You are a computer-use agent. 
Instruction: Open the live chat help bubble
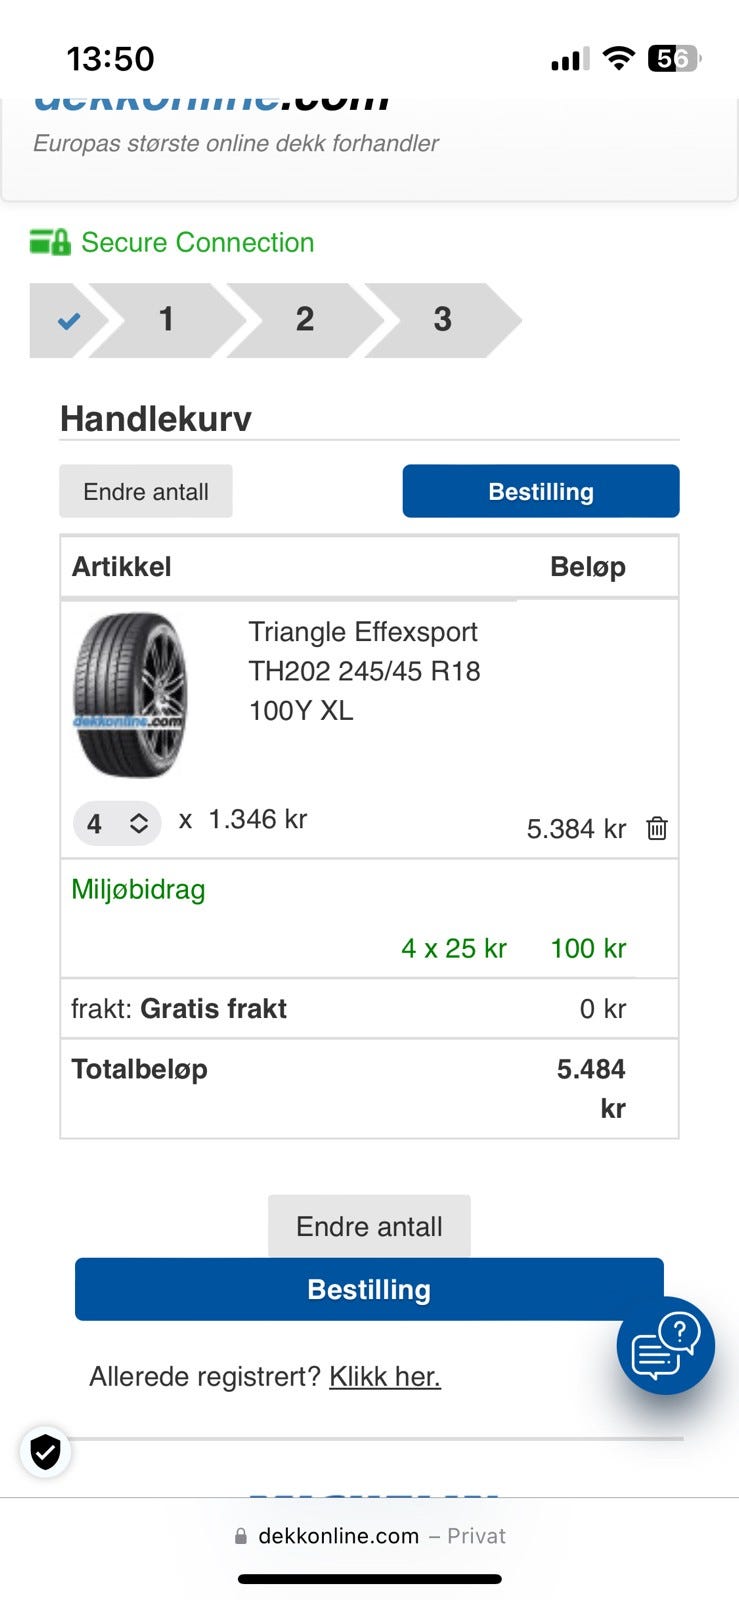coord(665,1345)
